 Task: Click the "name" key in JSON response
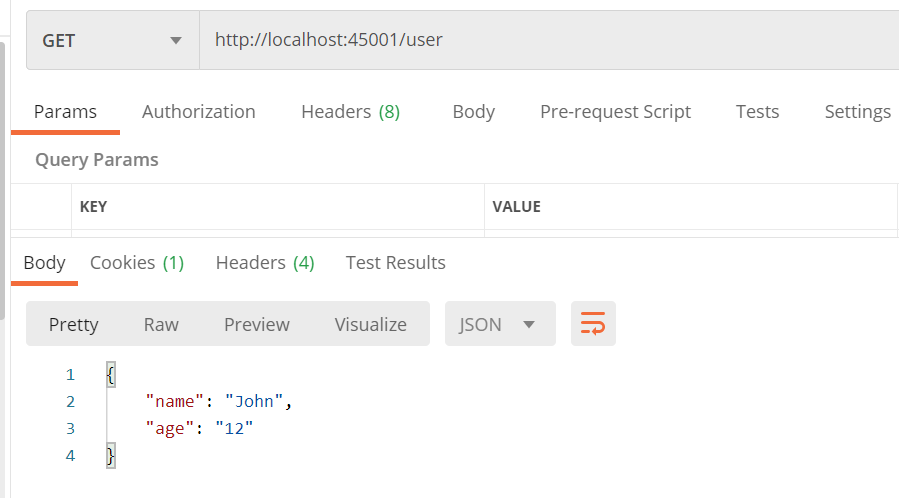click(175, 402)
